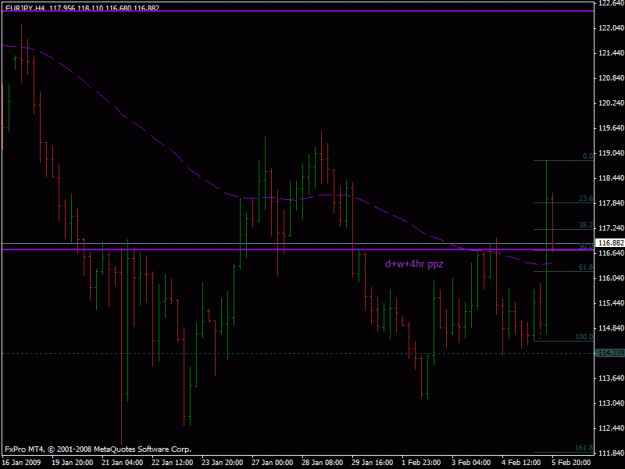Image resolution: width=625 pixels, height=469 pixels.
Task: Click the '16 Jan 2009' date label
Action: [x=22, y=462]
